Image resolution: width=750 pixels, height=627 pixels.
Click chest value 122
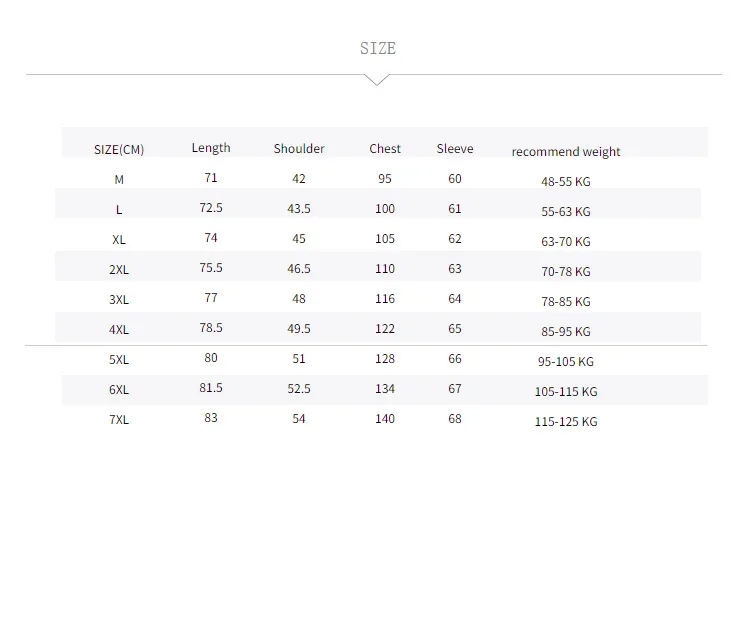point(385,329)
